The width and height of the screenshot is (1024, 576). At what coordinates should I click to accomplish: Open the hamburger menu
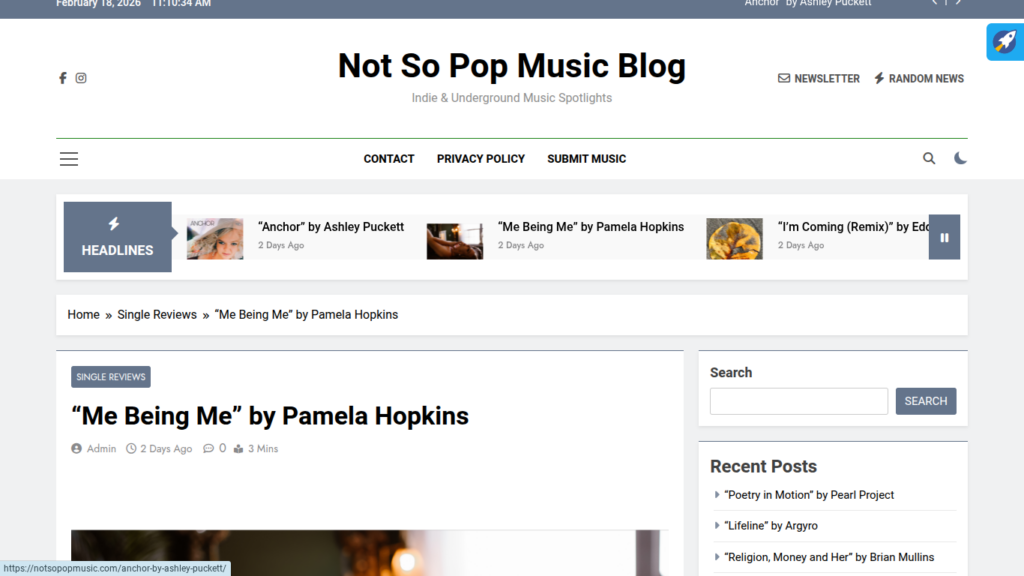click(x=68, y=159)
